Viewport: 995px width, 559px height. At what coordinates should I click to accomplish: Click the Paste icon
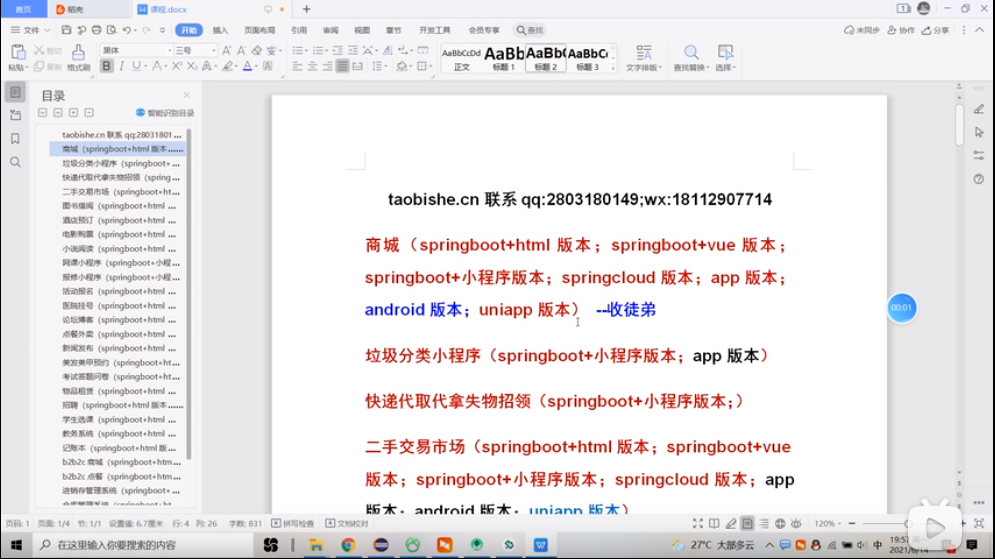[x=18, y=53]
